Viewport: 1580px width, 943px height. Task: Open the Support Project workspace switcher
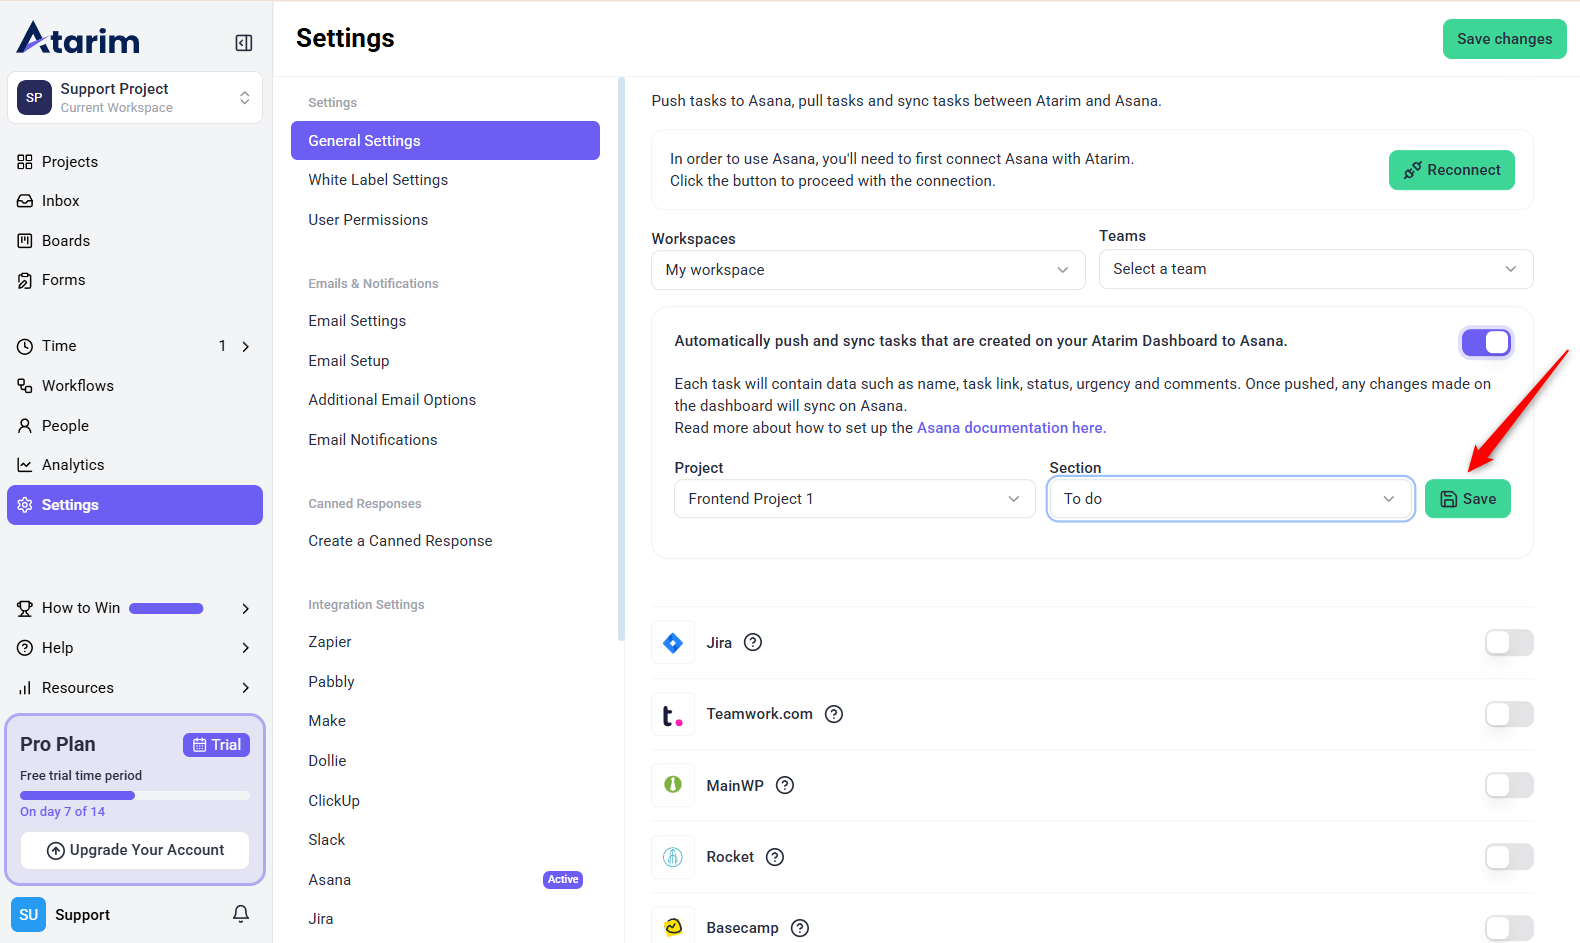pyautogui.click(x=135, y=98)
